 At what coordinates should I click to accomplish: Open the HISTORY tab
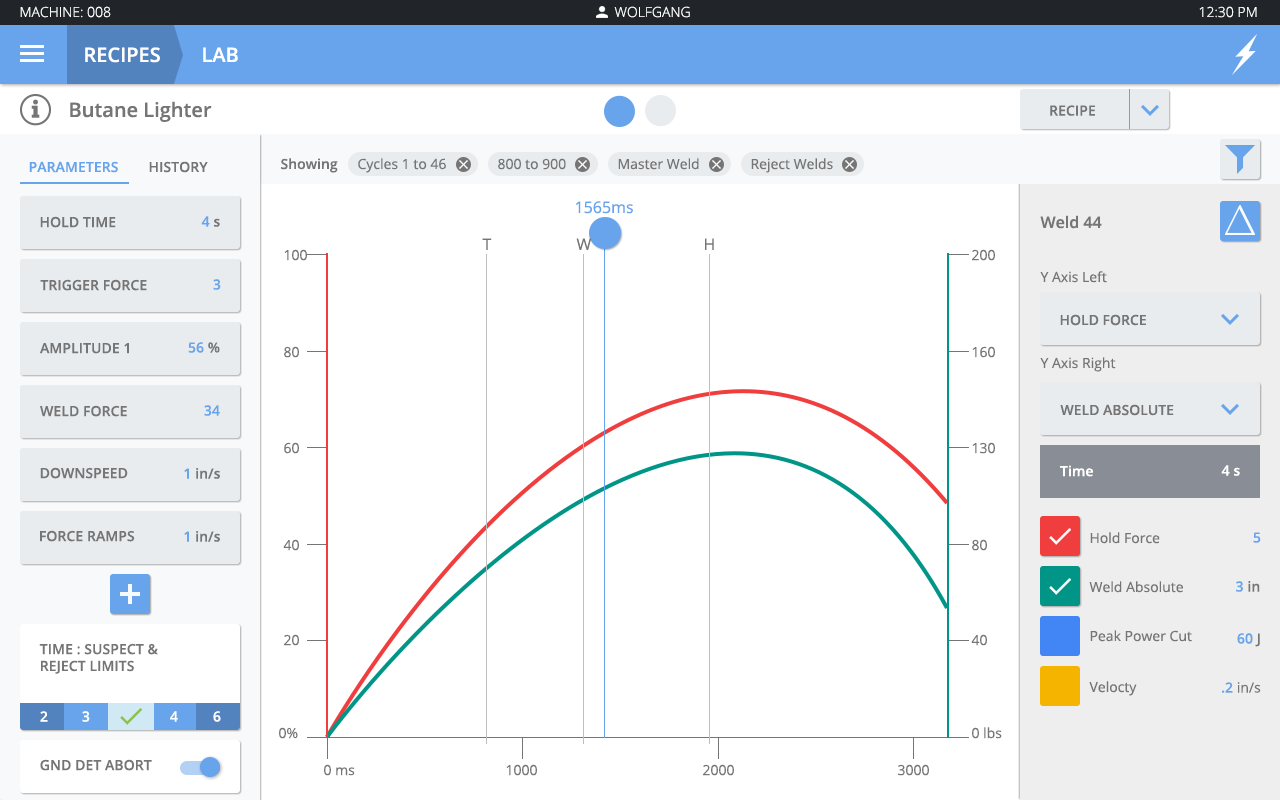coord(177,167)
